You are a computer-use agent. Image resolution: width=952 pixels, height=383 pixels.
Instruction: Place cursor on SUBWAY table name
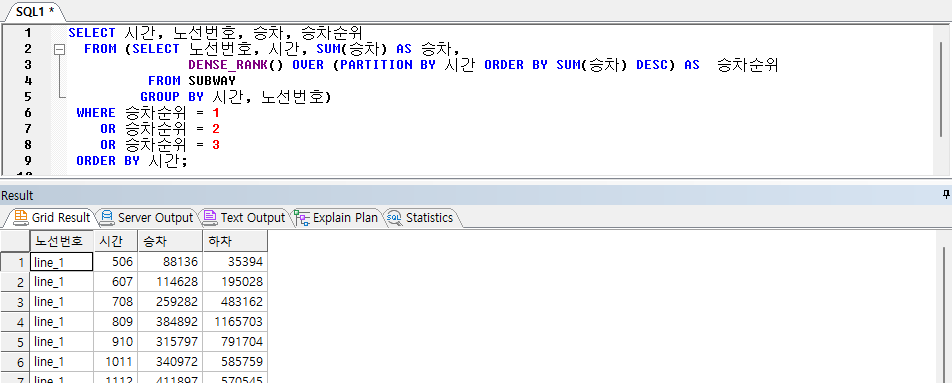coord(212,81)
